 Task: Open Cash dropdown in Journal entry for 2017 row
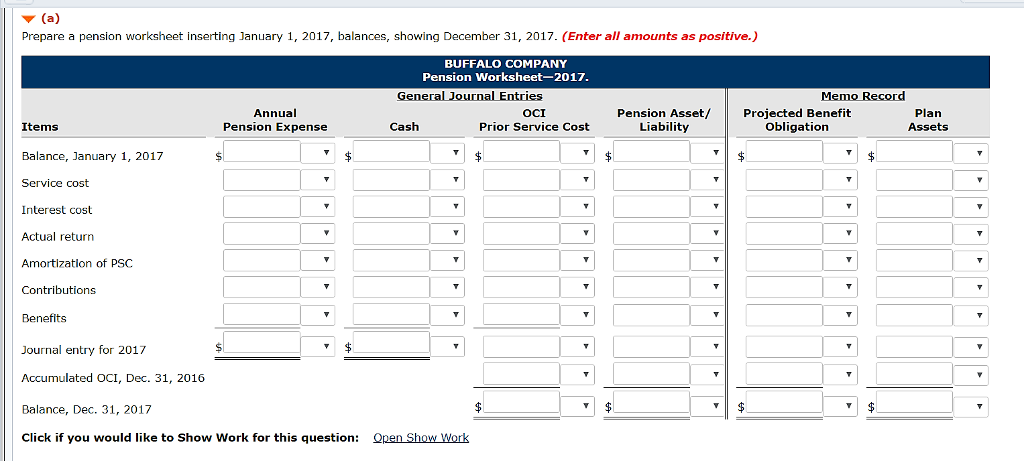447,347
